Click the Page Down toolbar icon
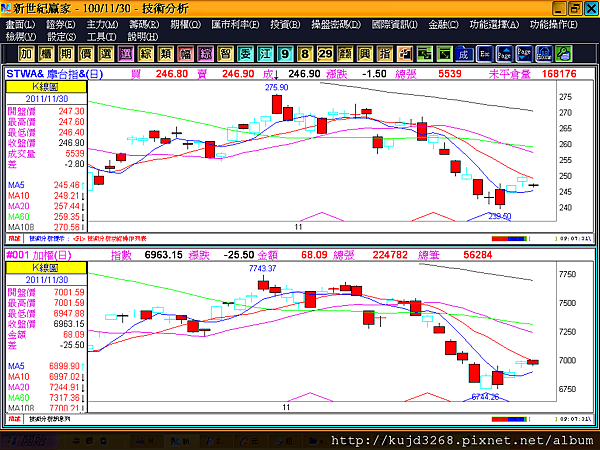This screenshot has height=450, width=600. point(524,54)
